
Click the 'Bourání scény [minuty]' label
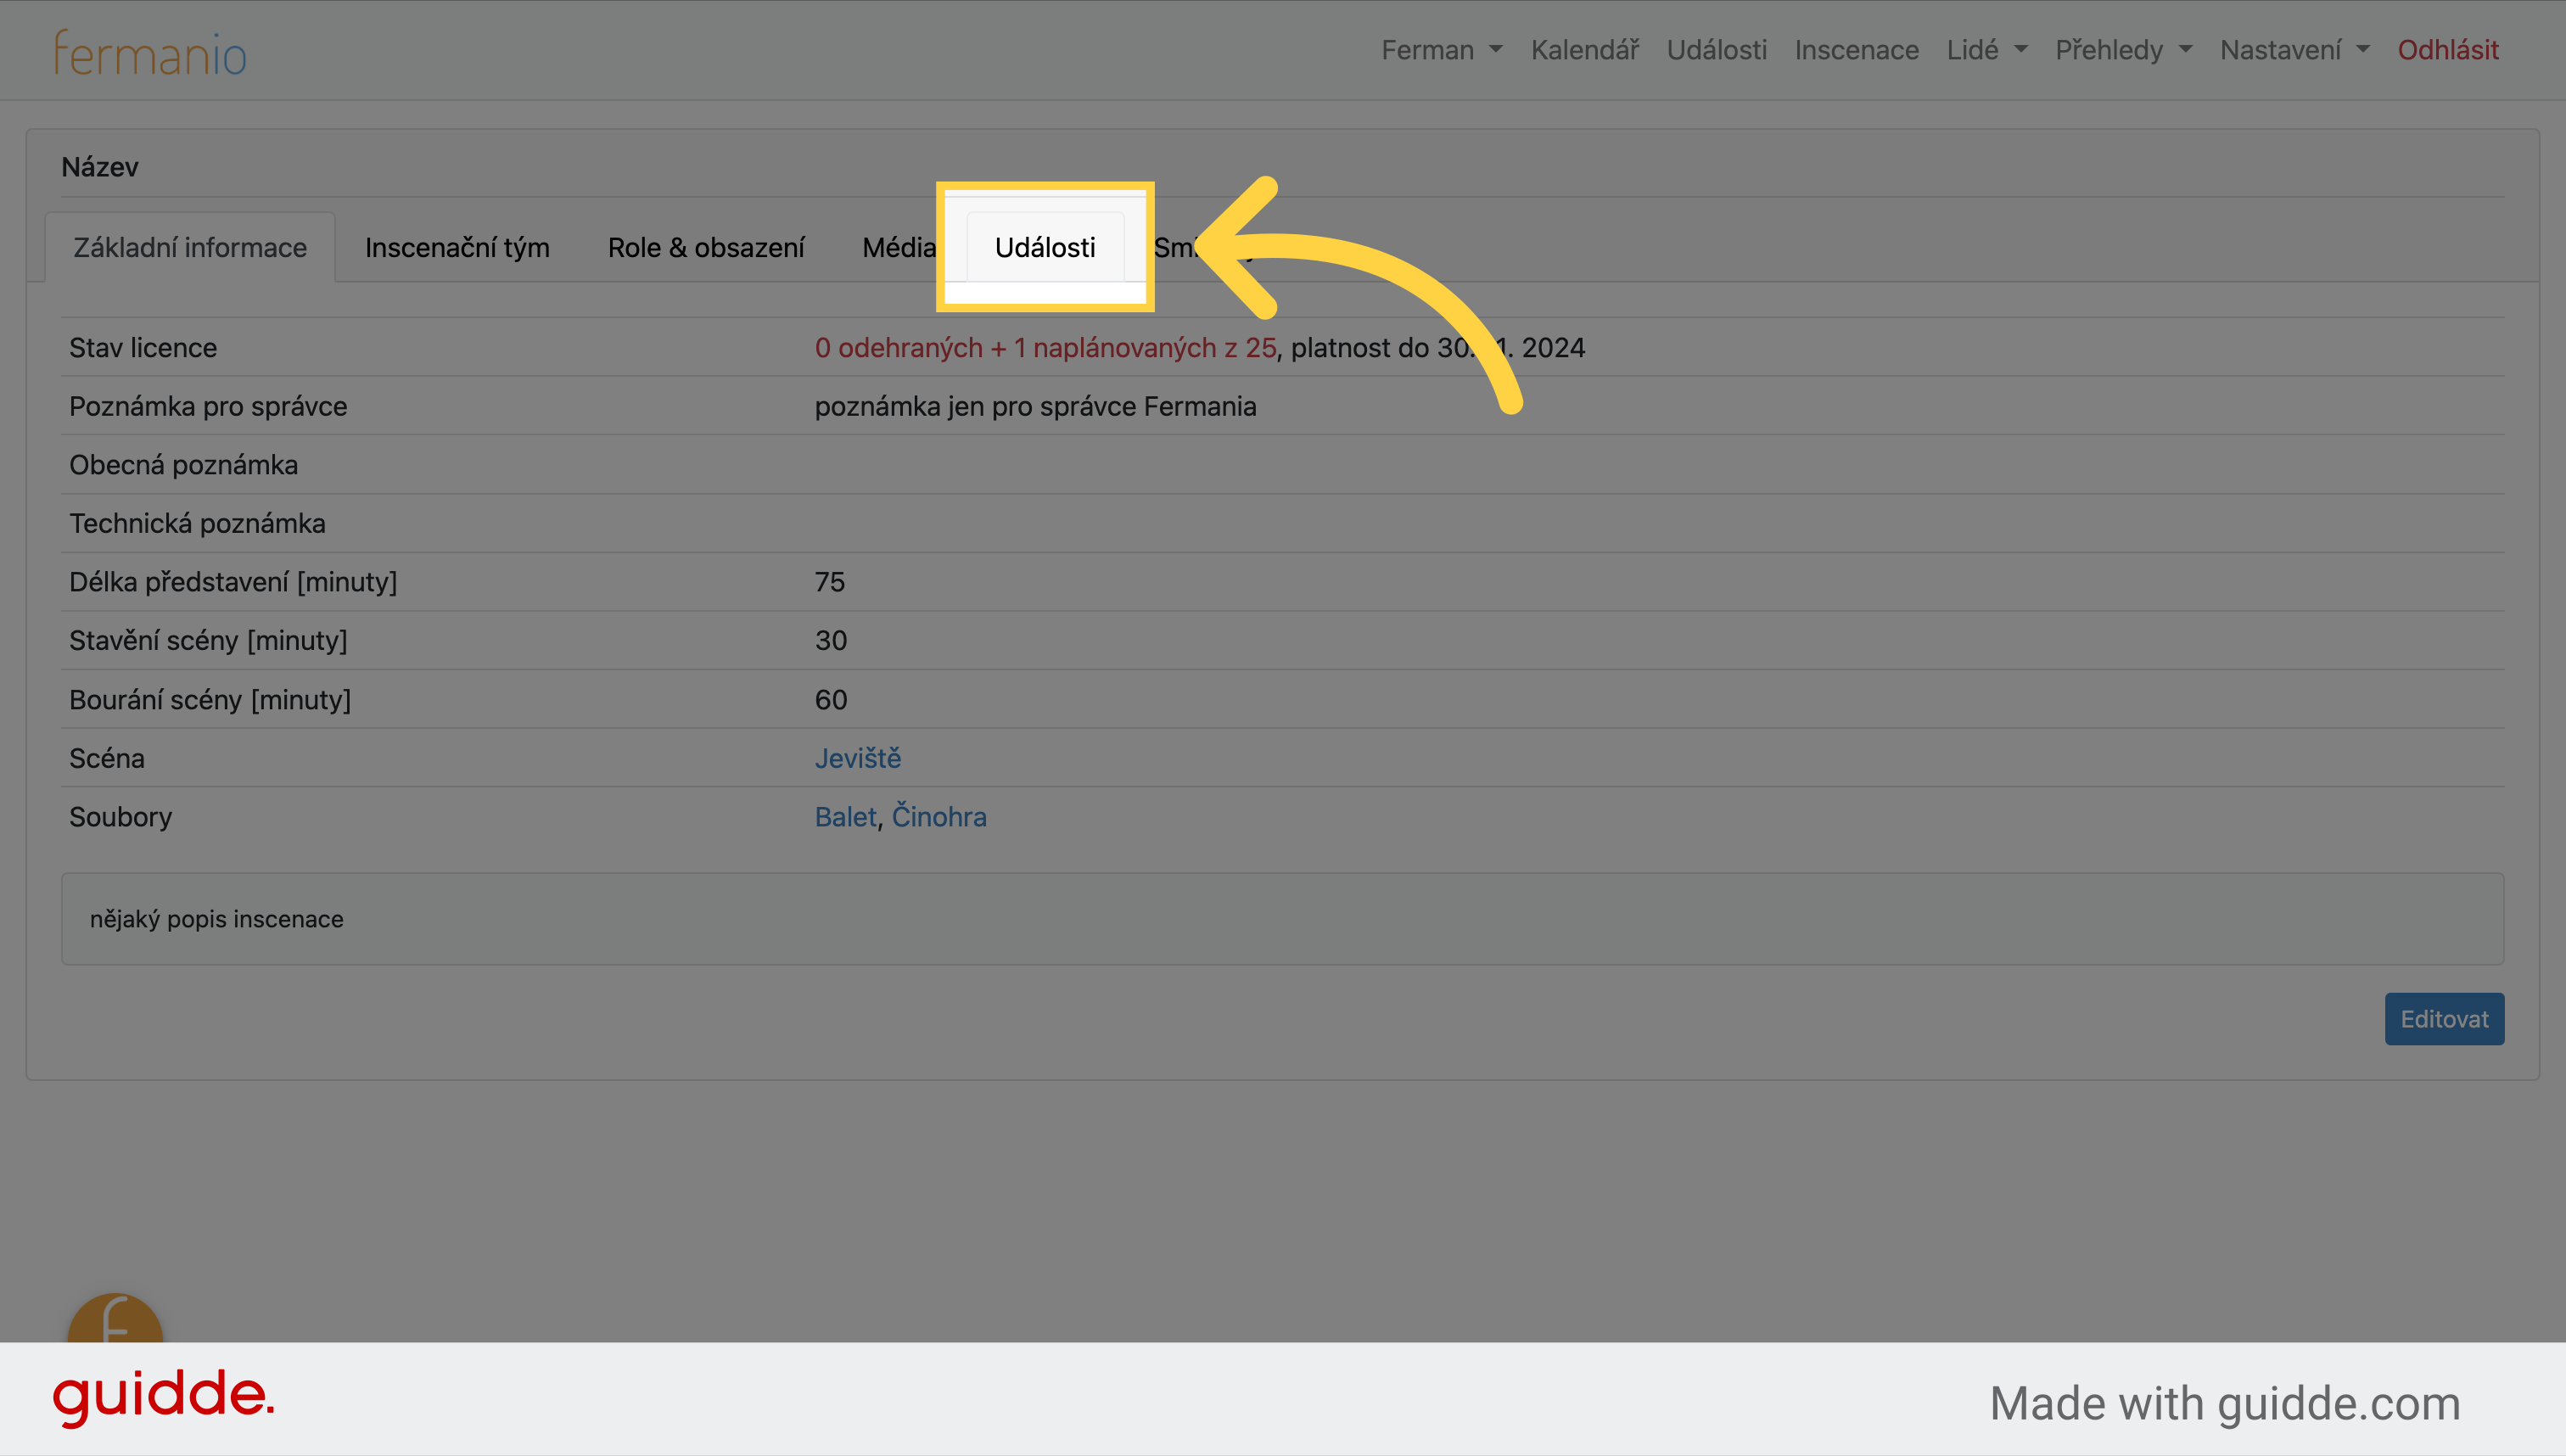pos(210,700)
